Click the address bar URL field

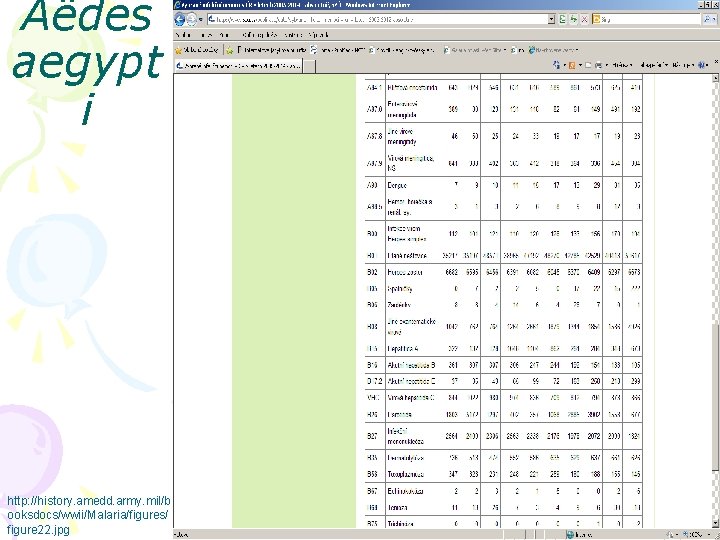coord(378,19)
